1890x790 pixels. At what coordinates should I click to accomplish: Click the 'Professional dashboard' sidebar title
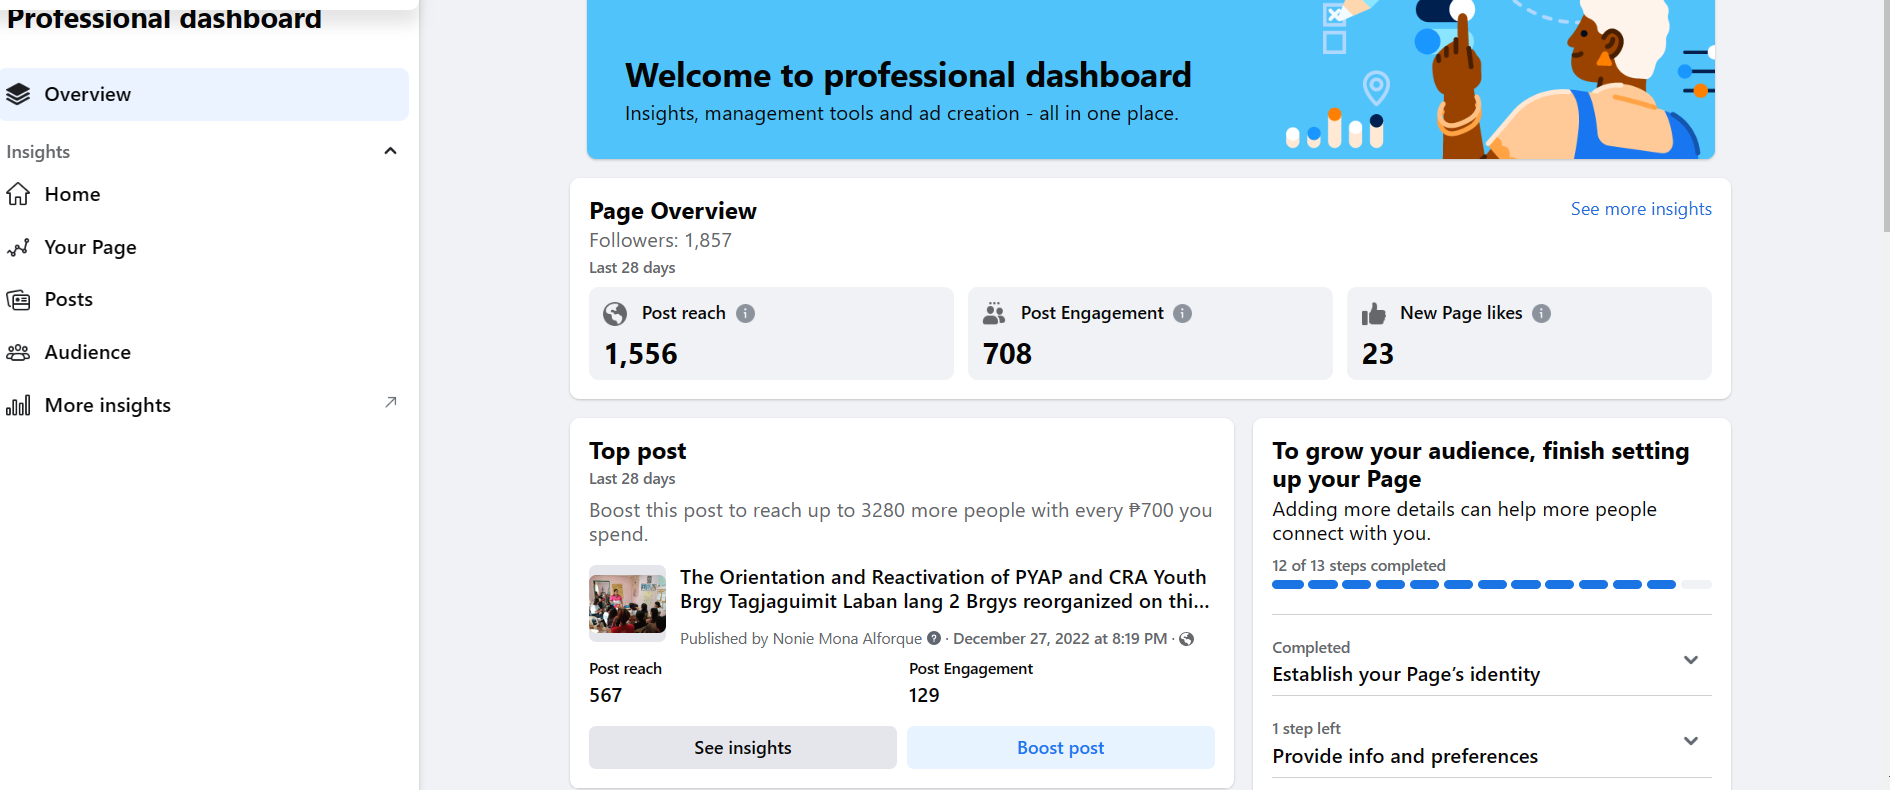[164, 18]
